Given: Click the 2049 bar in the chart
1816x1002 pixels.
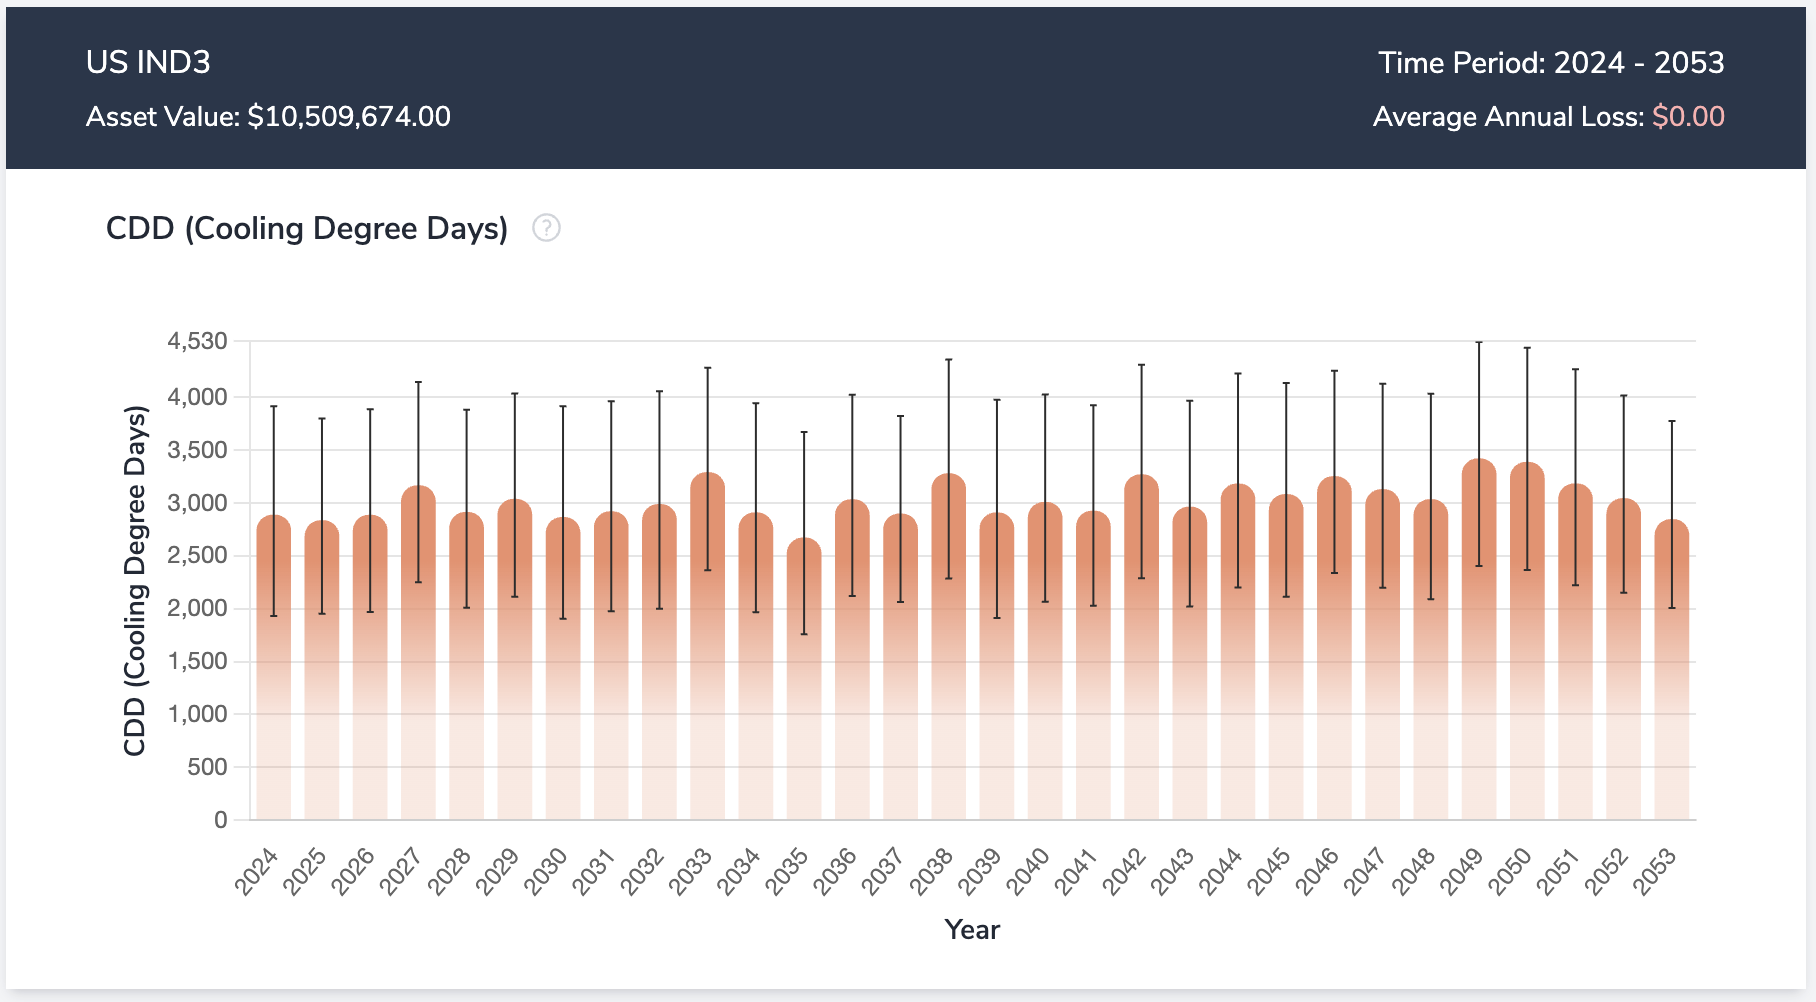Looking at the screenshot, I should pyautogui.click(x=1479, y=640).
